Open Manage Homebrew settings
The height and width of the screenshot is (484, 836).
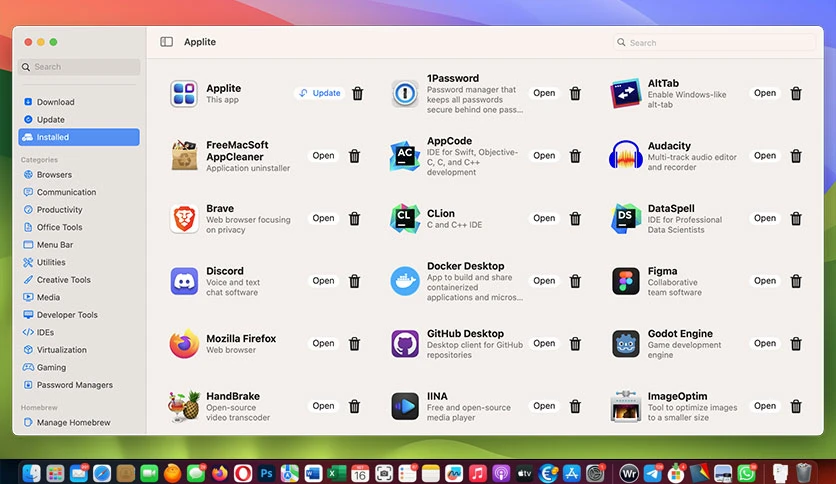click(x=79, y=422)
